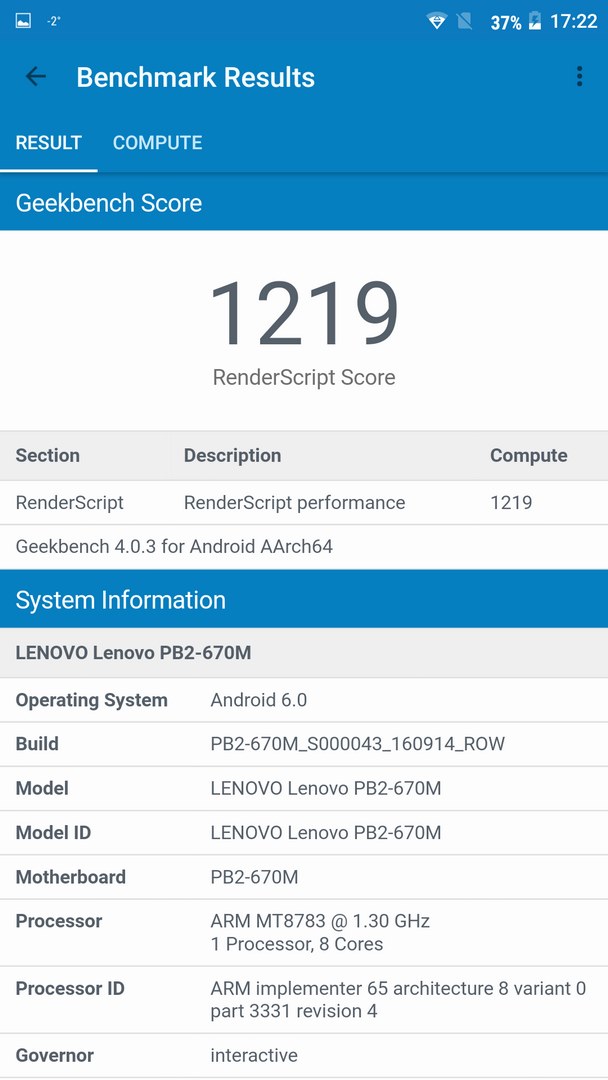The image size is (608, 1080).
Task: Tap the Description column header
Action: (232, 455)
